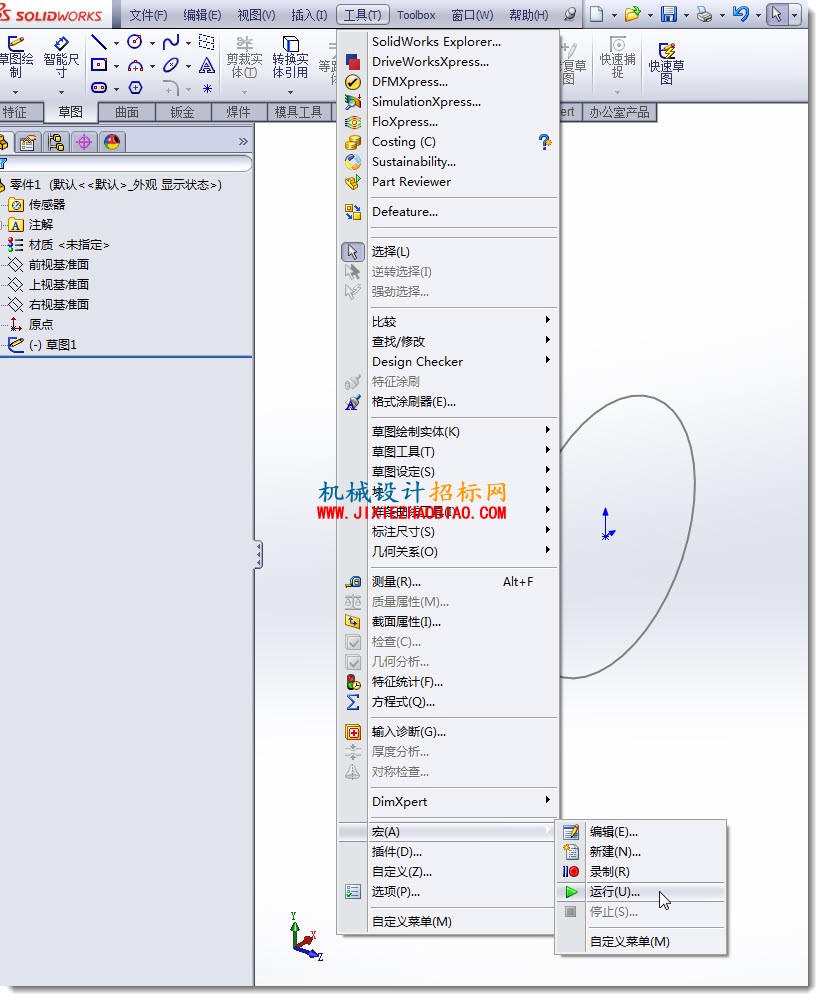Select the Circle sketch tool
This screenshot has height=1001, width=823.
(x=135, y=42)
